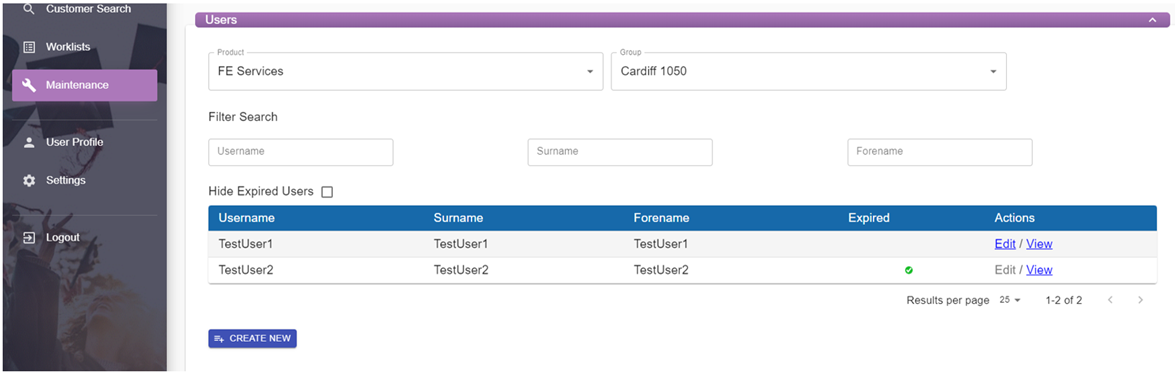This screenshot has width=1175, height=376.
Task: Click the Settings gear icon
Action: tap(29, 181)
